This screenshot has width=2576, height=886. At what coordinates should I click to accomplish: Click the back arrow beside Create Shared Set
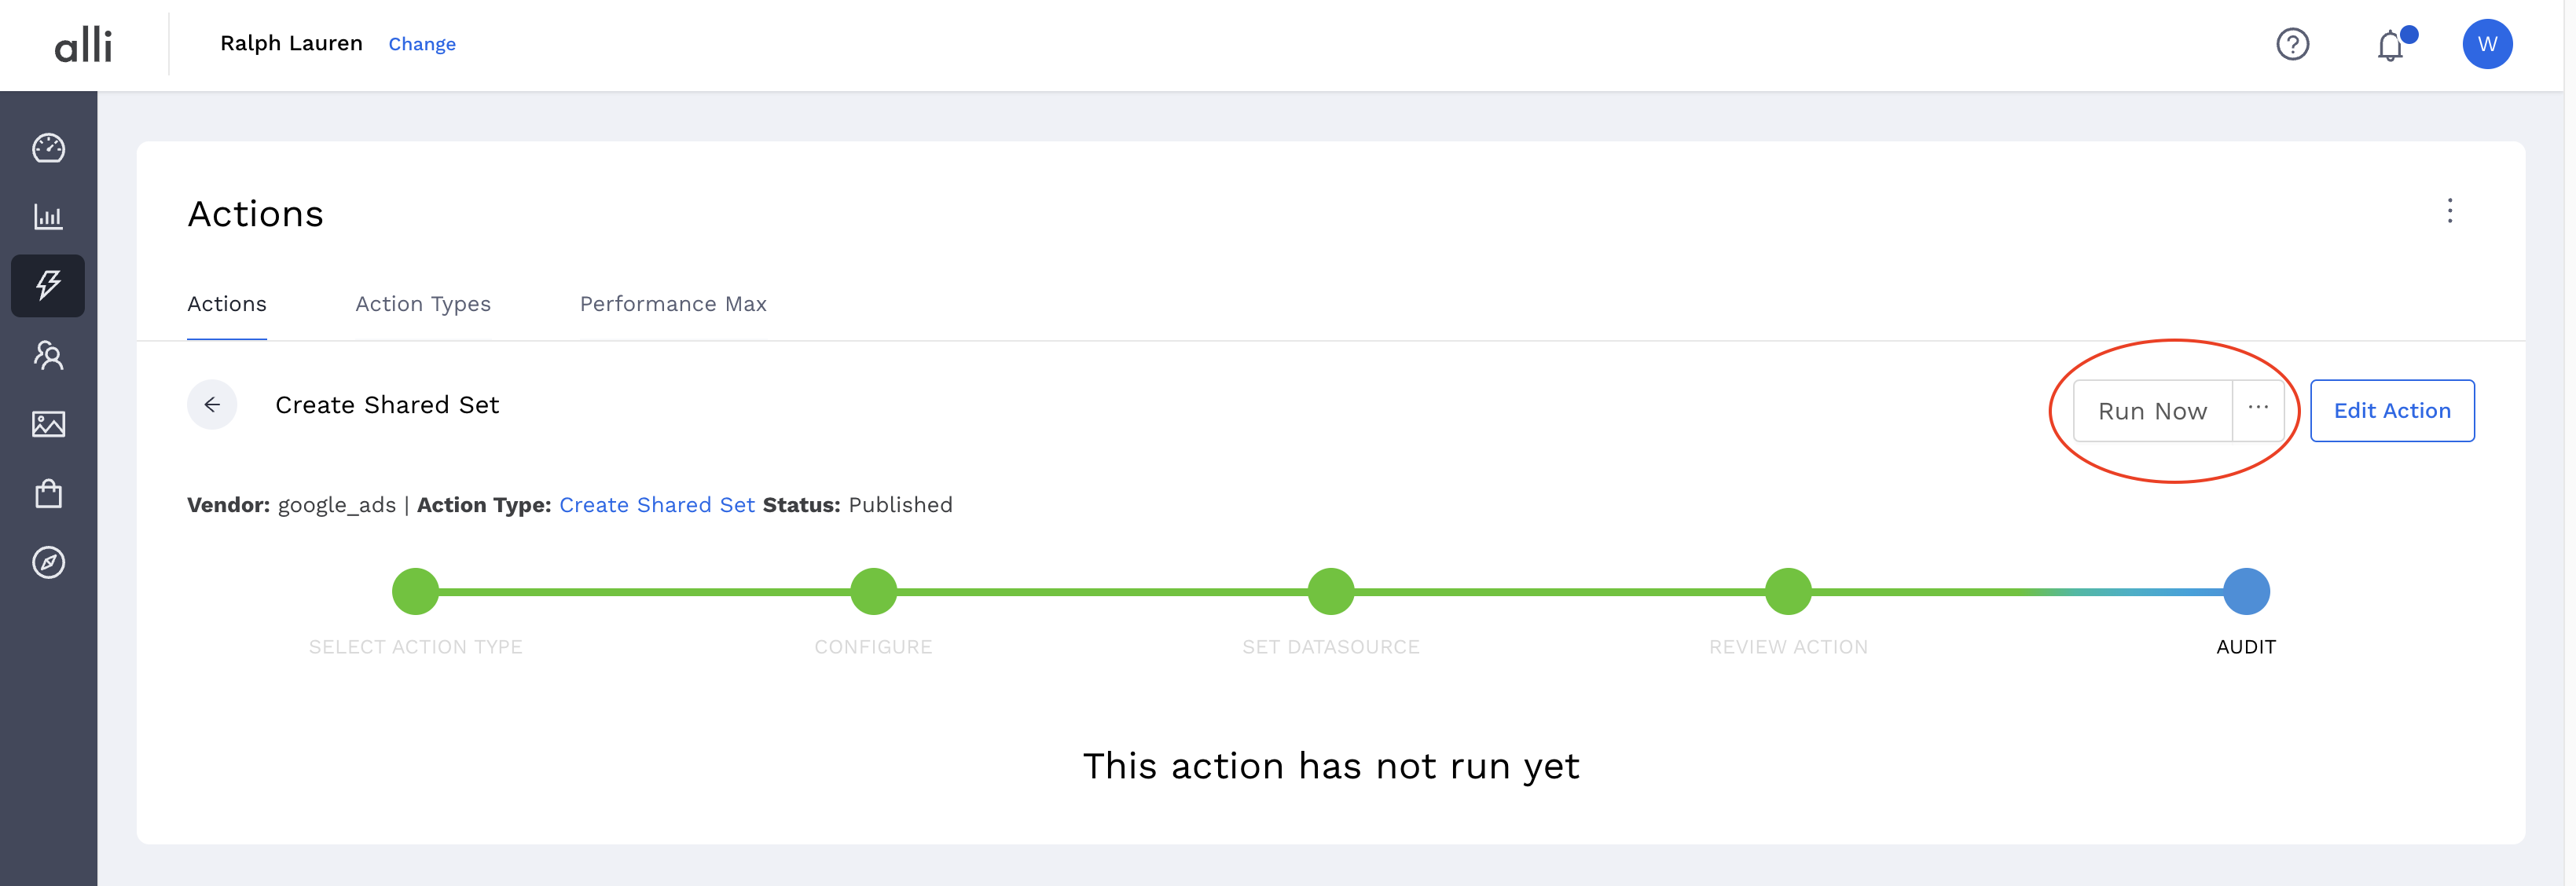tap(212, 405)
